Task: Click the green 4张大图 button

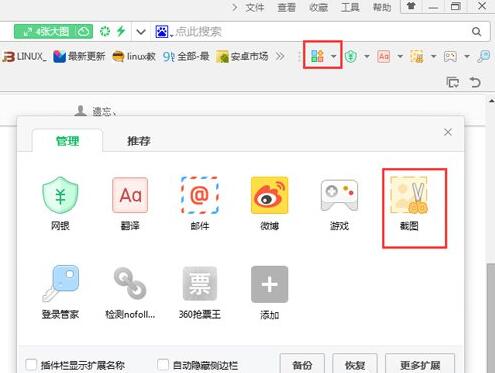Action: (53, 32)
